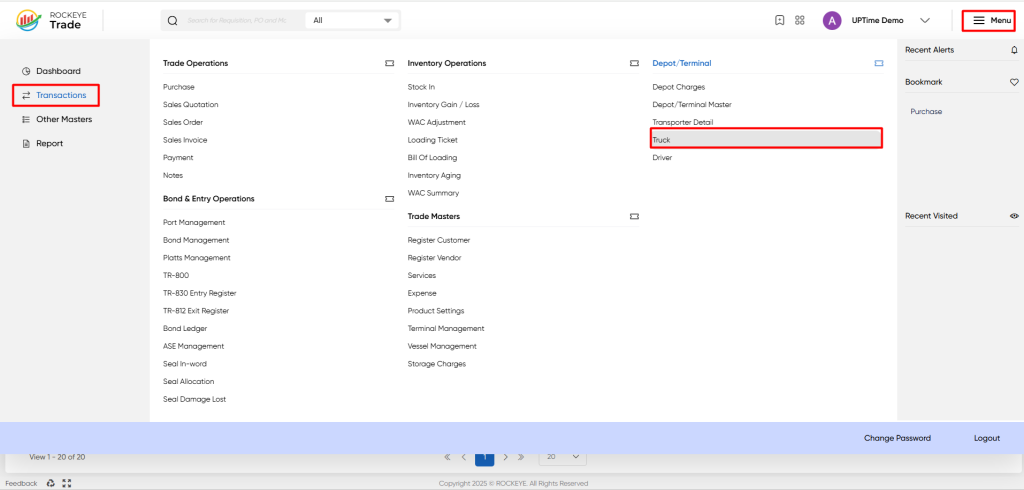Open Seal In-word
This screenshot has height=490, width=1024.
pyautogui.click(x=185, y=364)
